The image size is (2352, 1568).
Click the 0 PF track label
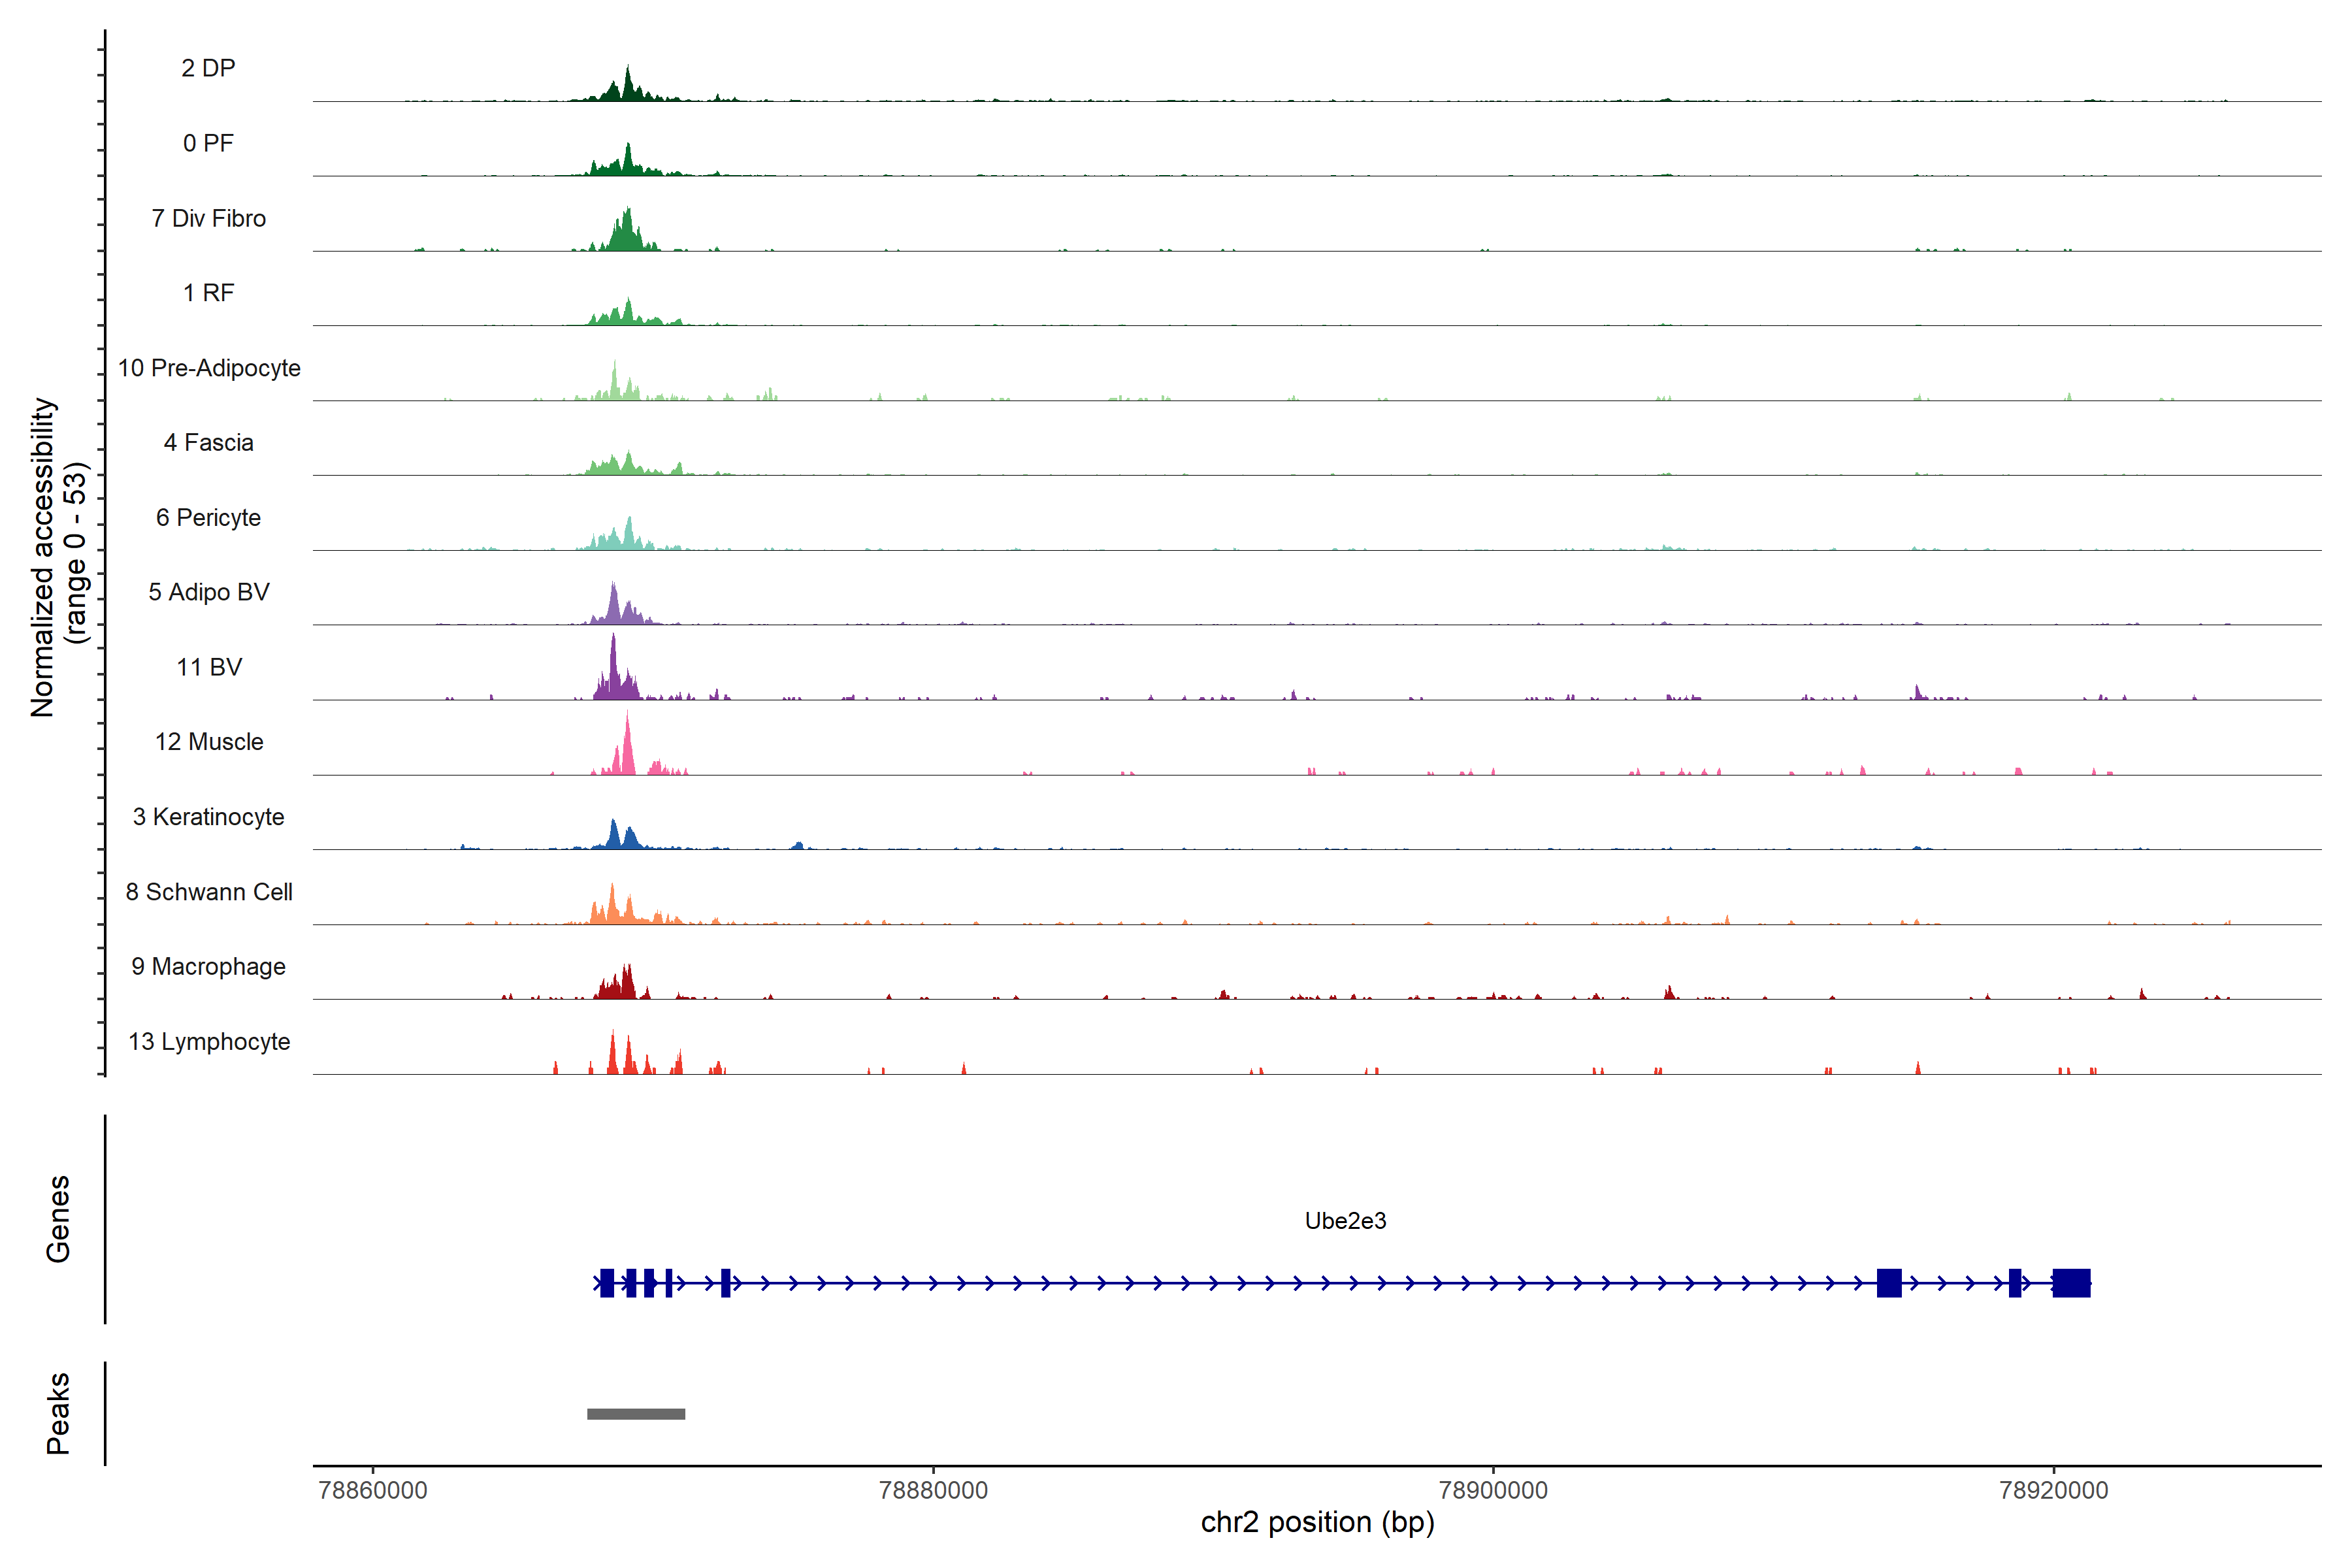(x=208, y=143)
